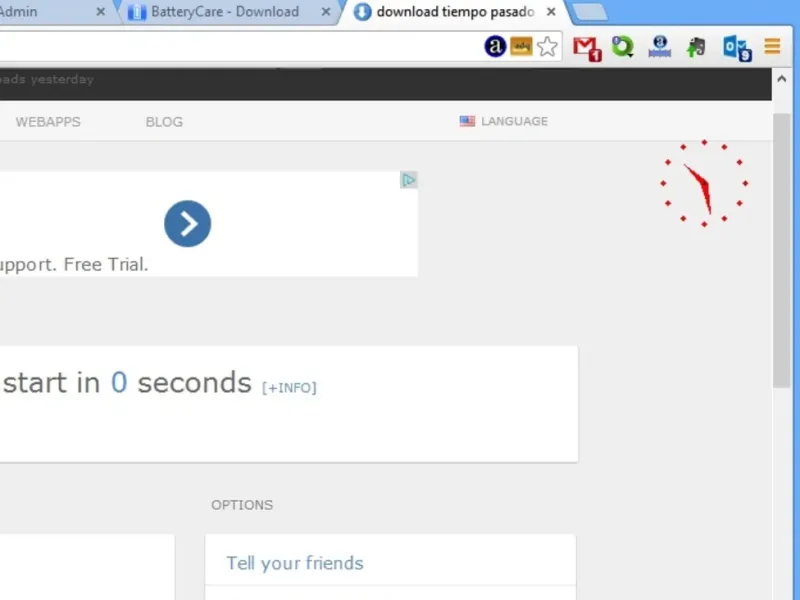Switch to the BatteryCare - Download tab
Viewport: 800px width, 600px height.
[x=224, y=12]
